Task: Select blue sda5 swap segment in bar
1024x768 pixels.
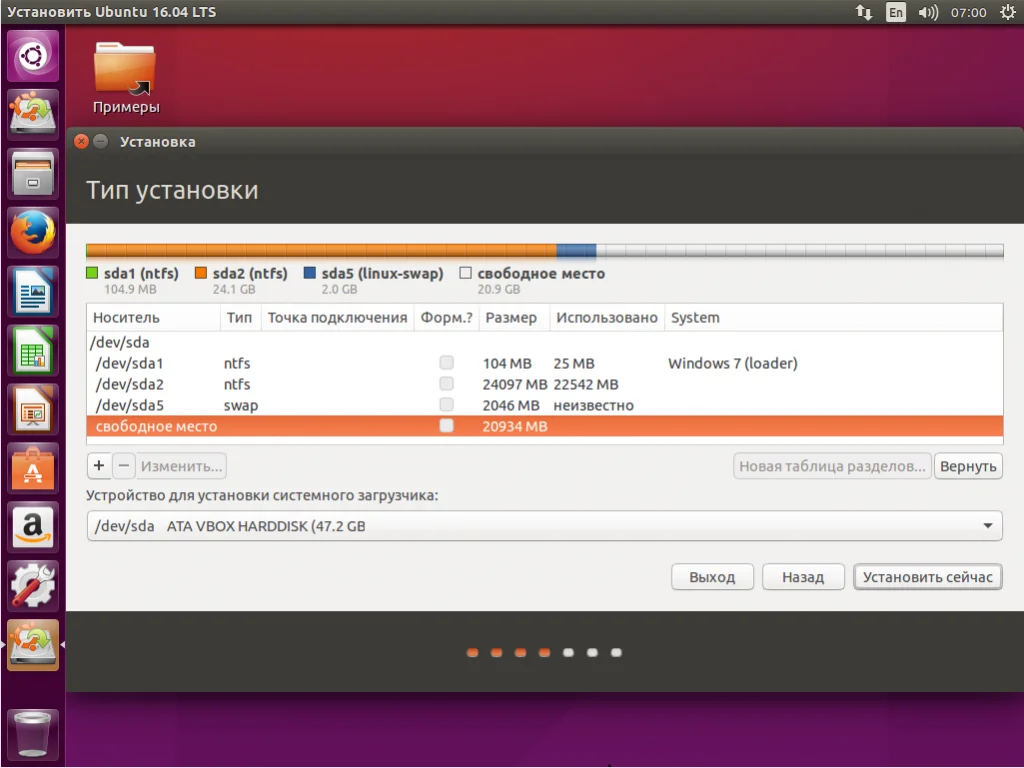Action: pyautogui.click(x=576, y=250)
